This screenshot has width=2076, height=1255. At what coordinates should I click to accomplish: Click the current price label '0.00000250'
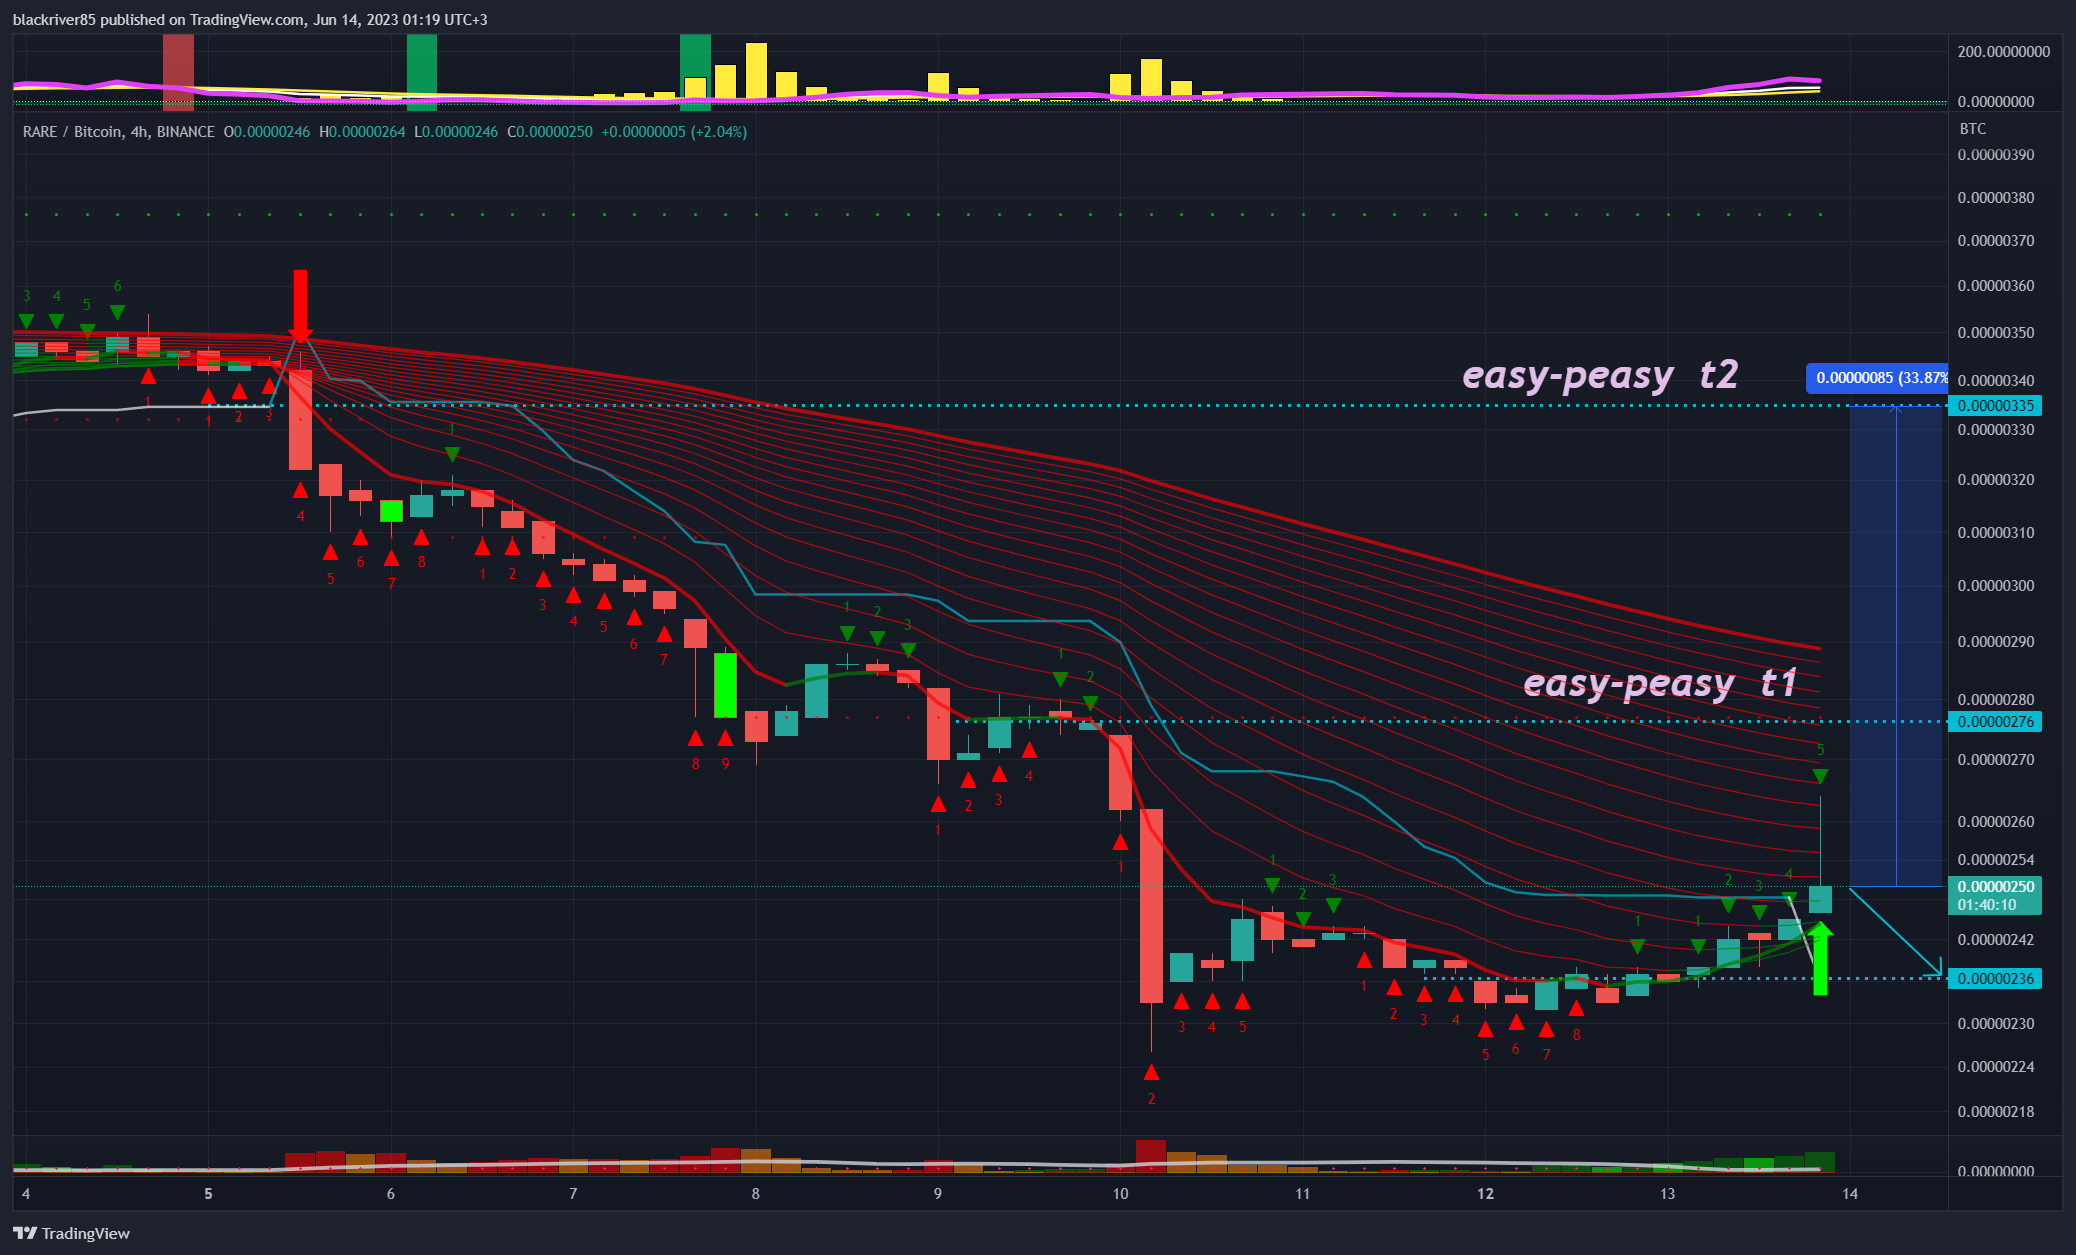[1995, 887]
